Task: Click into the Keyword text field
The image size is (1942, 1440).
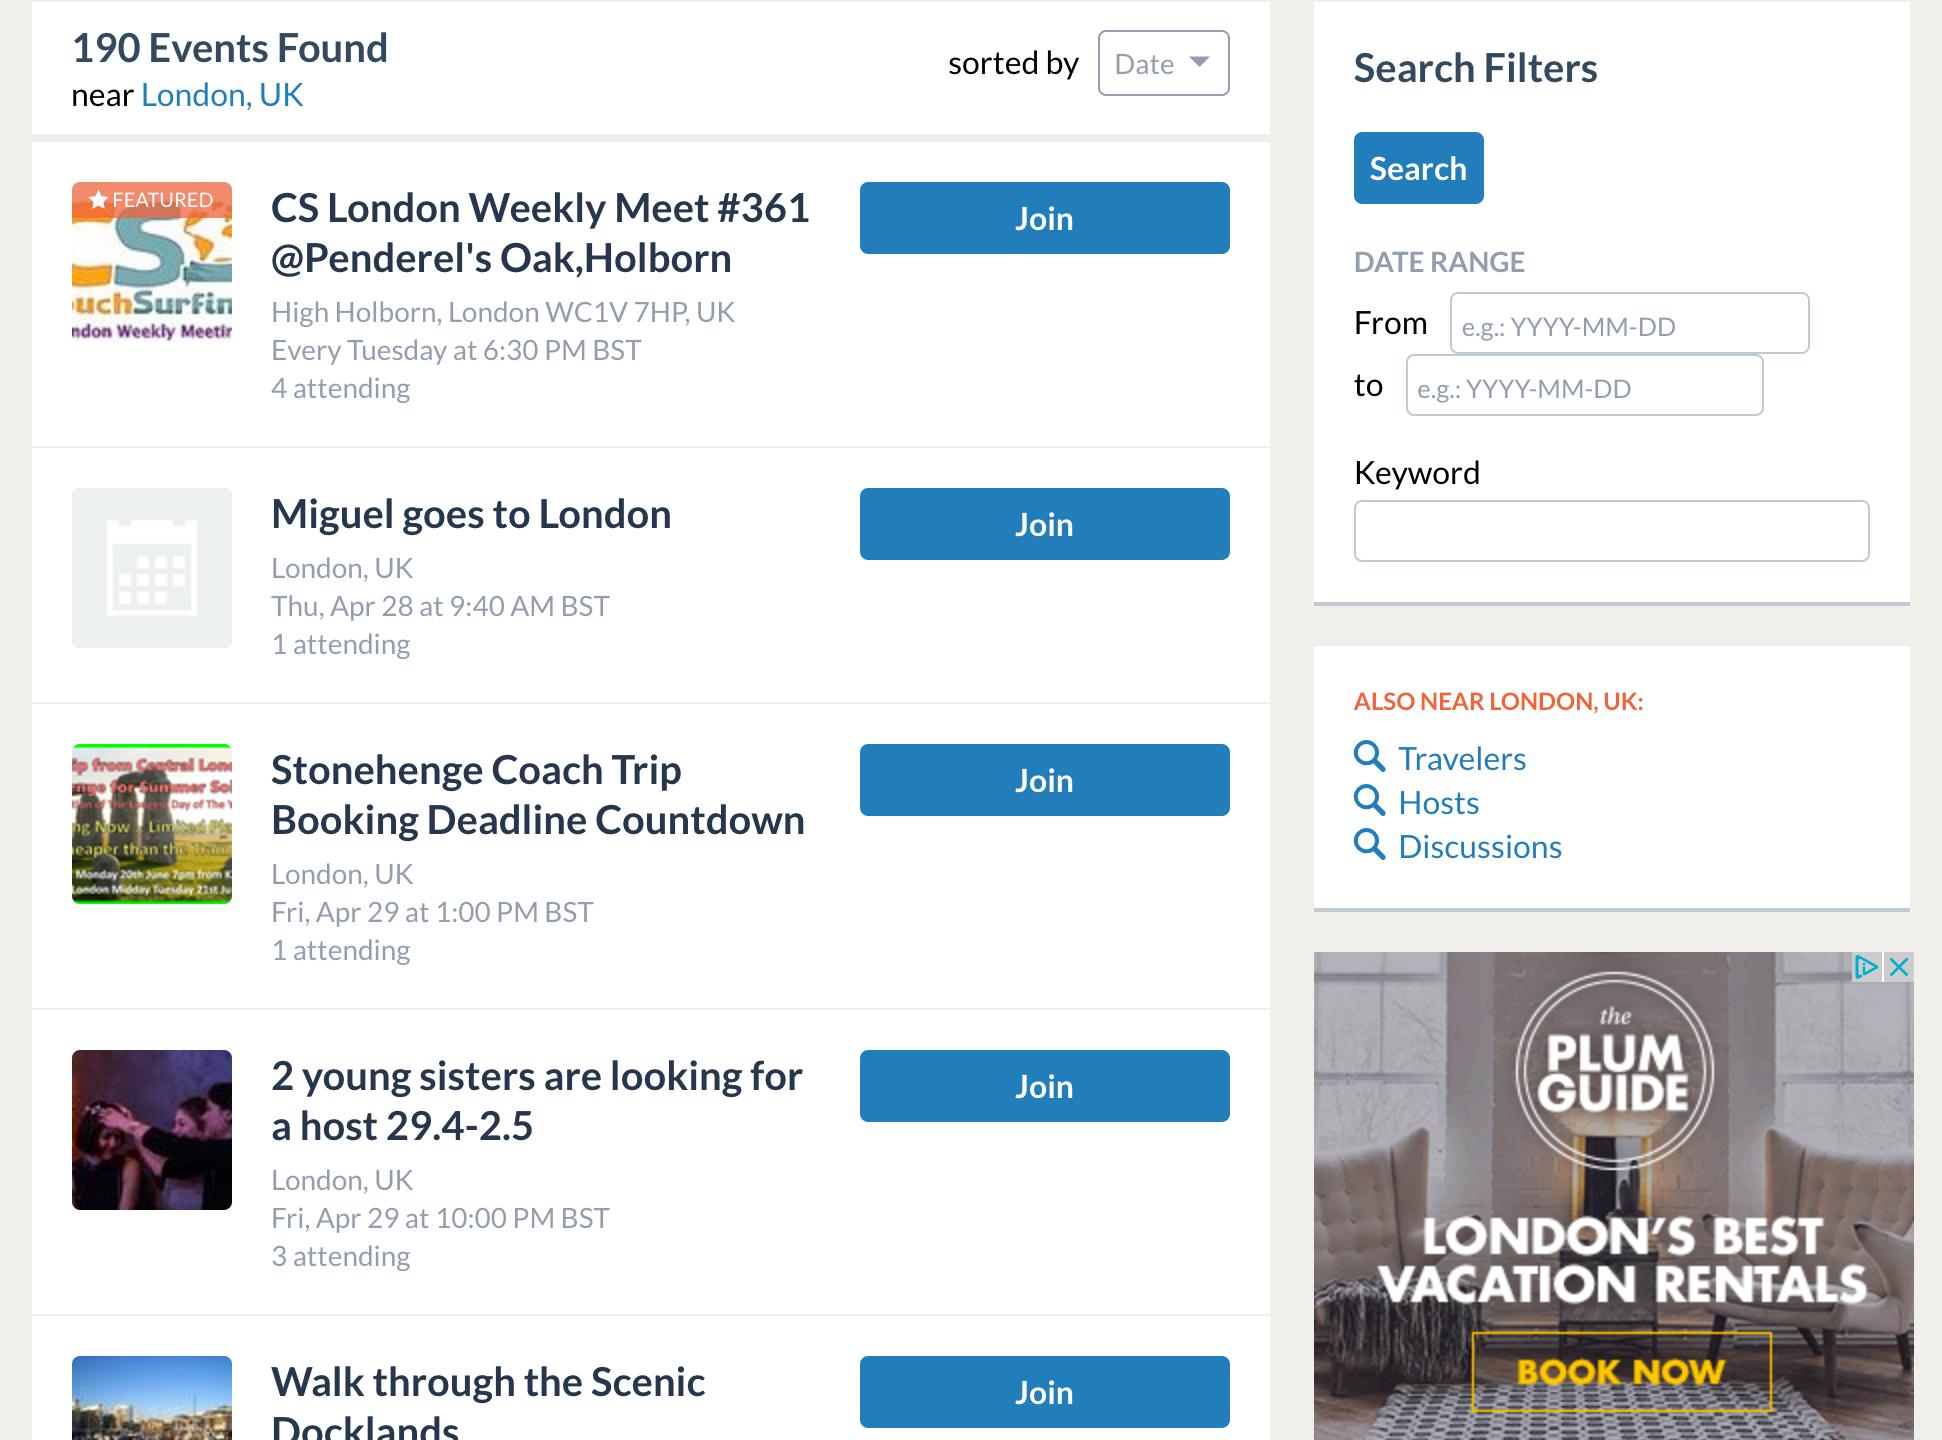Action: pyautogui.click(x=1611, y=531)
